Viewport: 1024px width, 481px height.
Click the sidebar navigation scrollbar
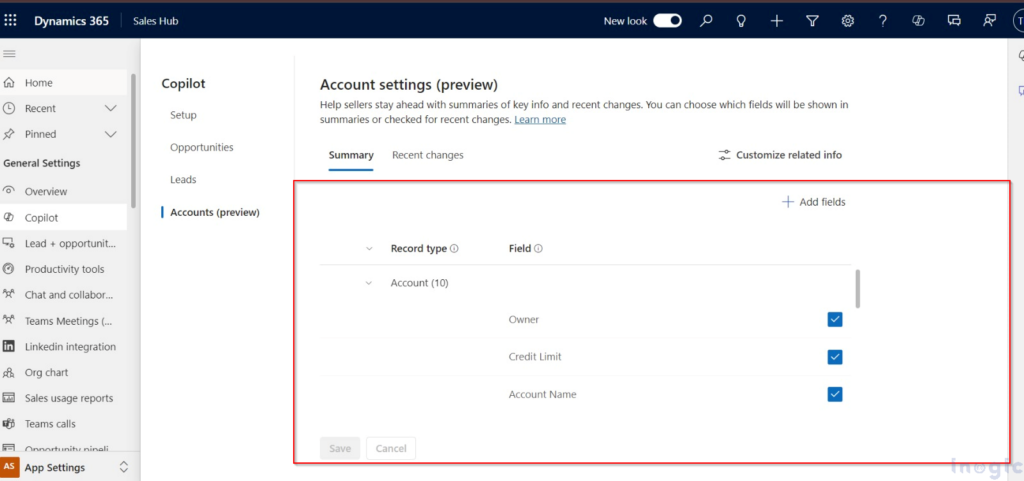134,140
